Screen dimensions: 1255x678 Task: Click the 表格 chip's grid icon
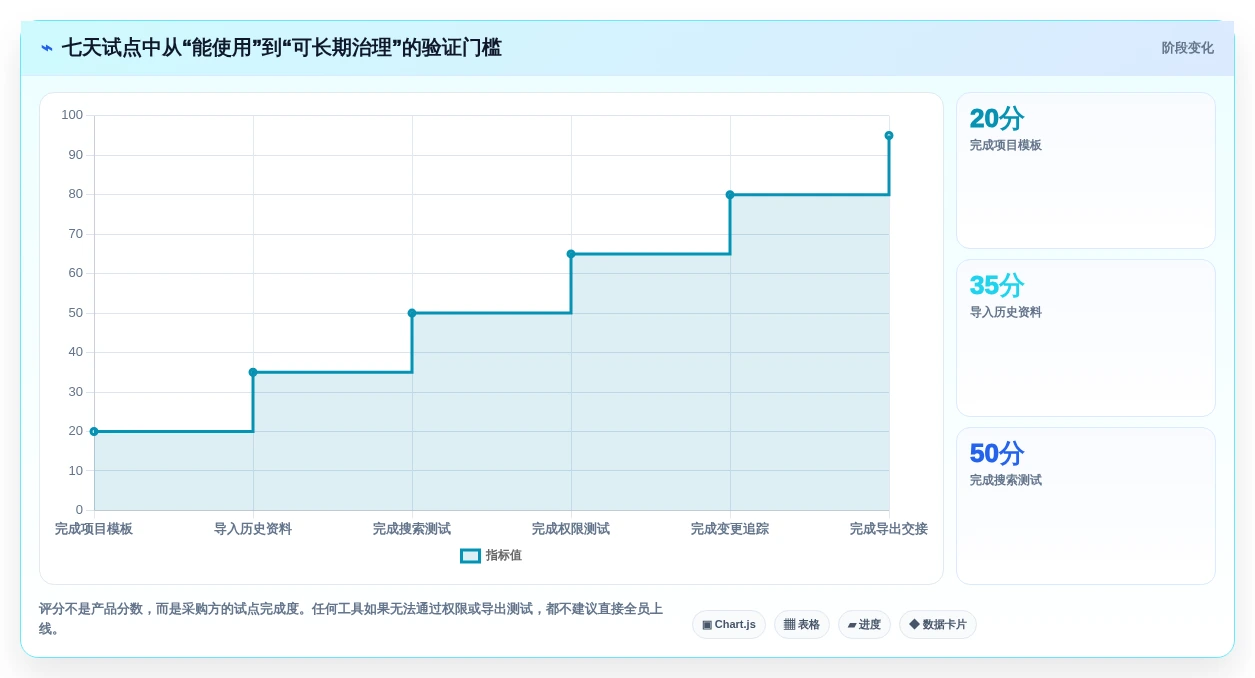[x=789, y=625]
